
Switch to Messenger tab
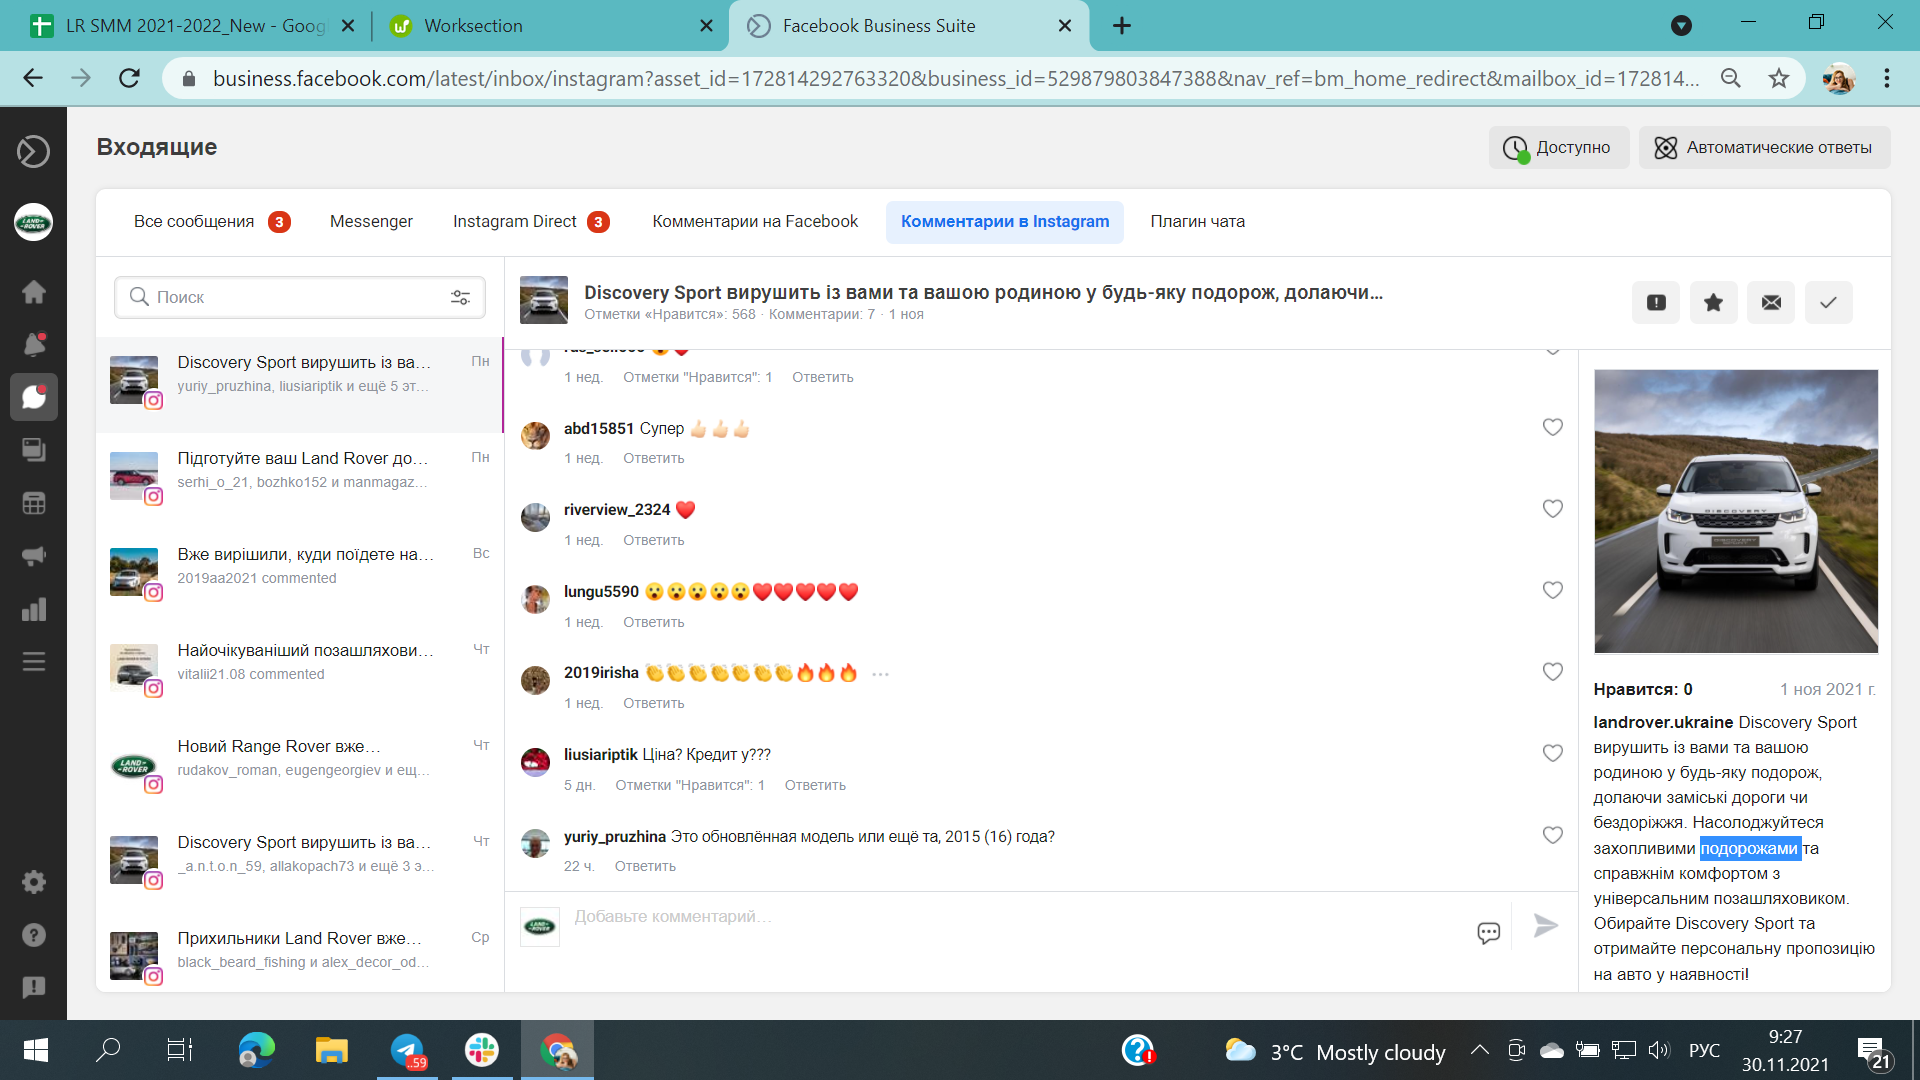click(x=371, y=222)
